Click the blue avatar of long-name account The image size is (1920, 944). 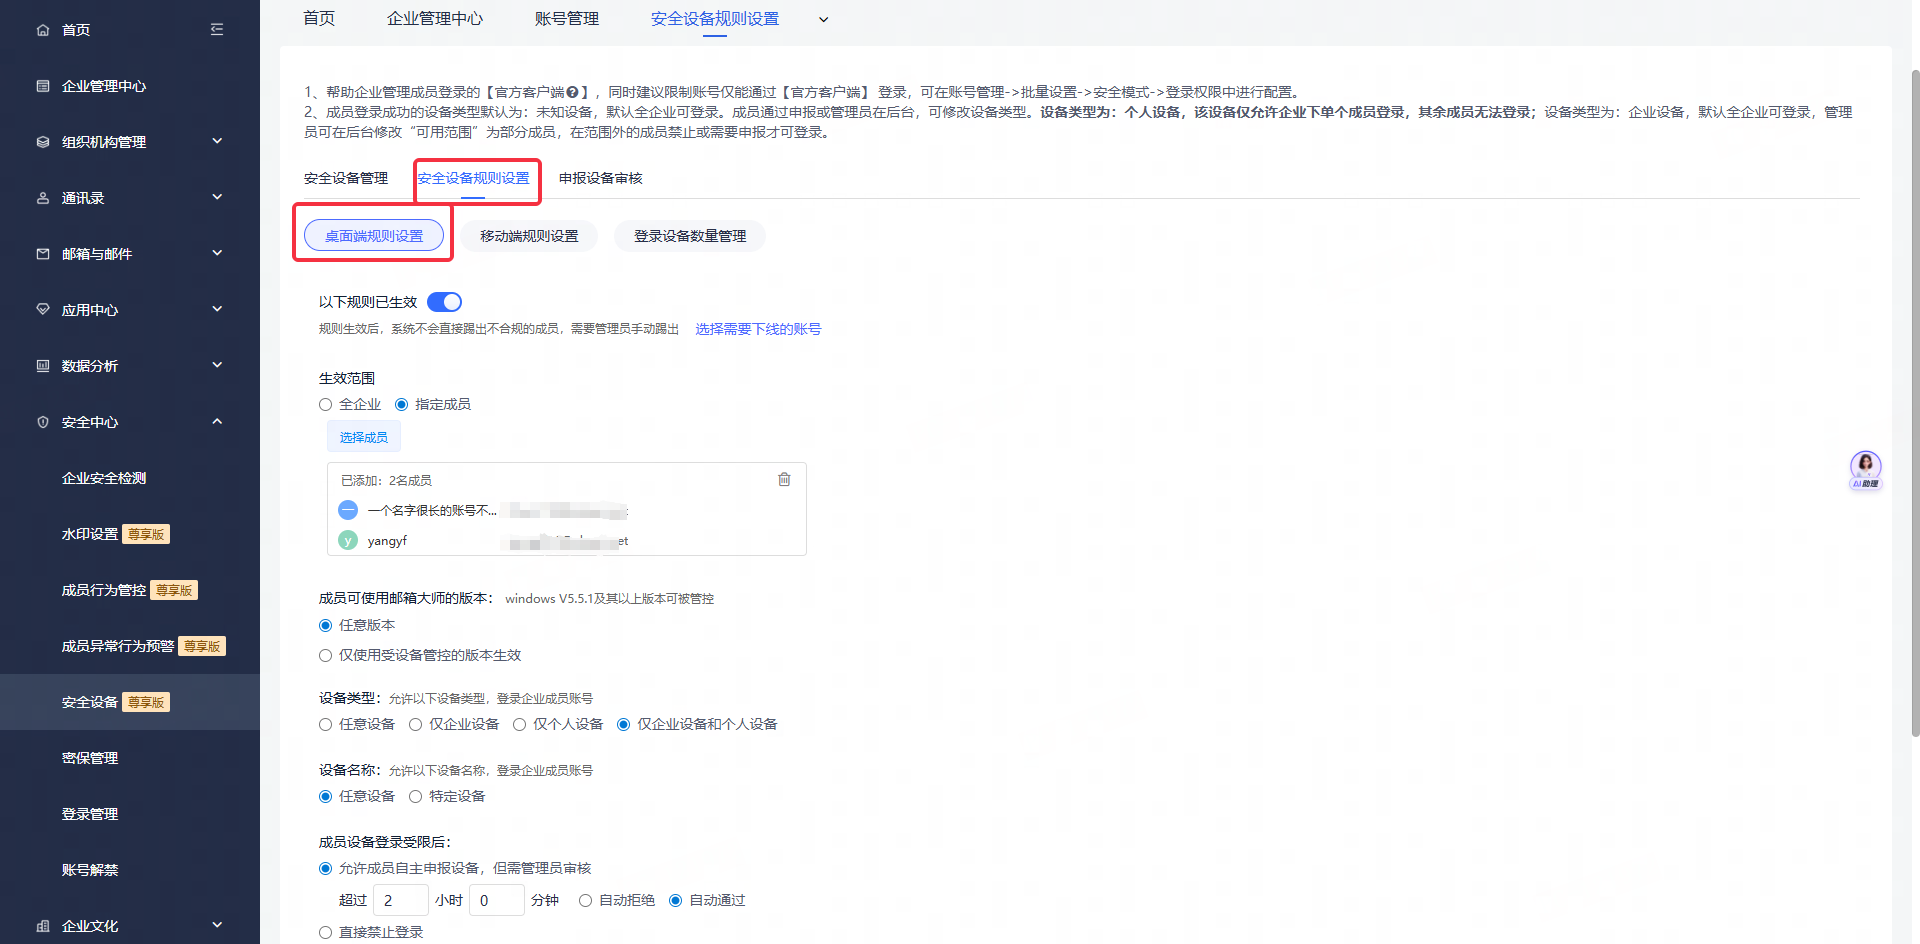348,510
